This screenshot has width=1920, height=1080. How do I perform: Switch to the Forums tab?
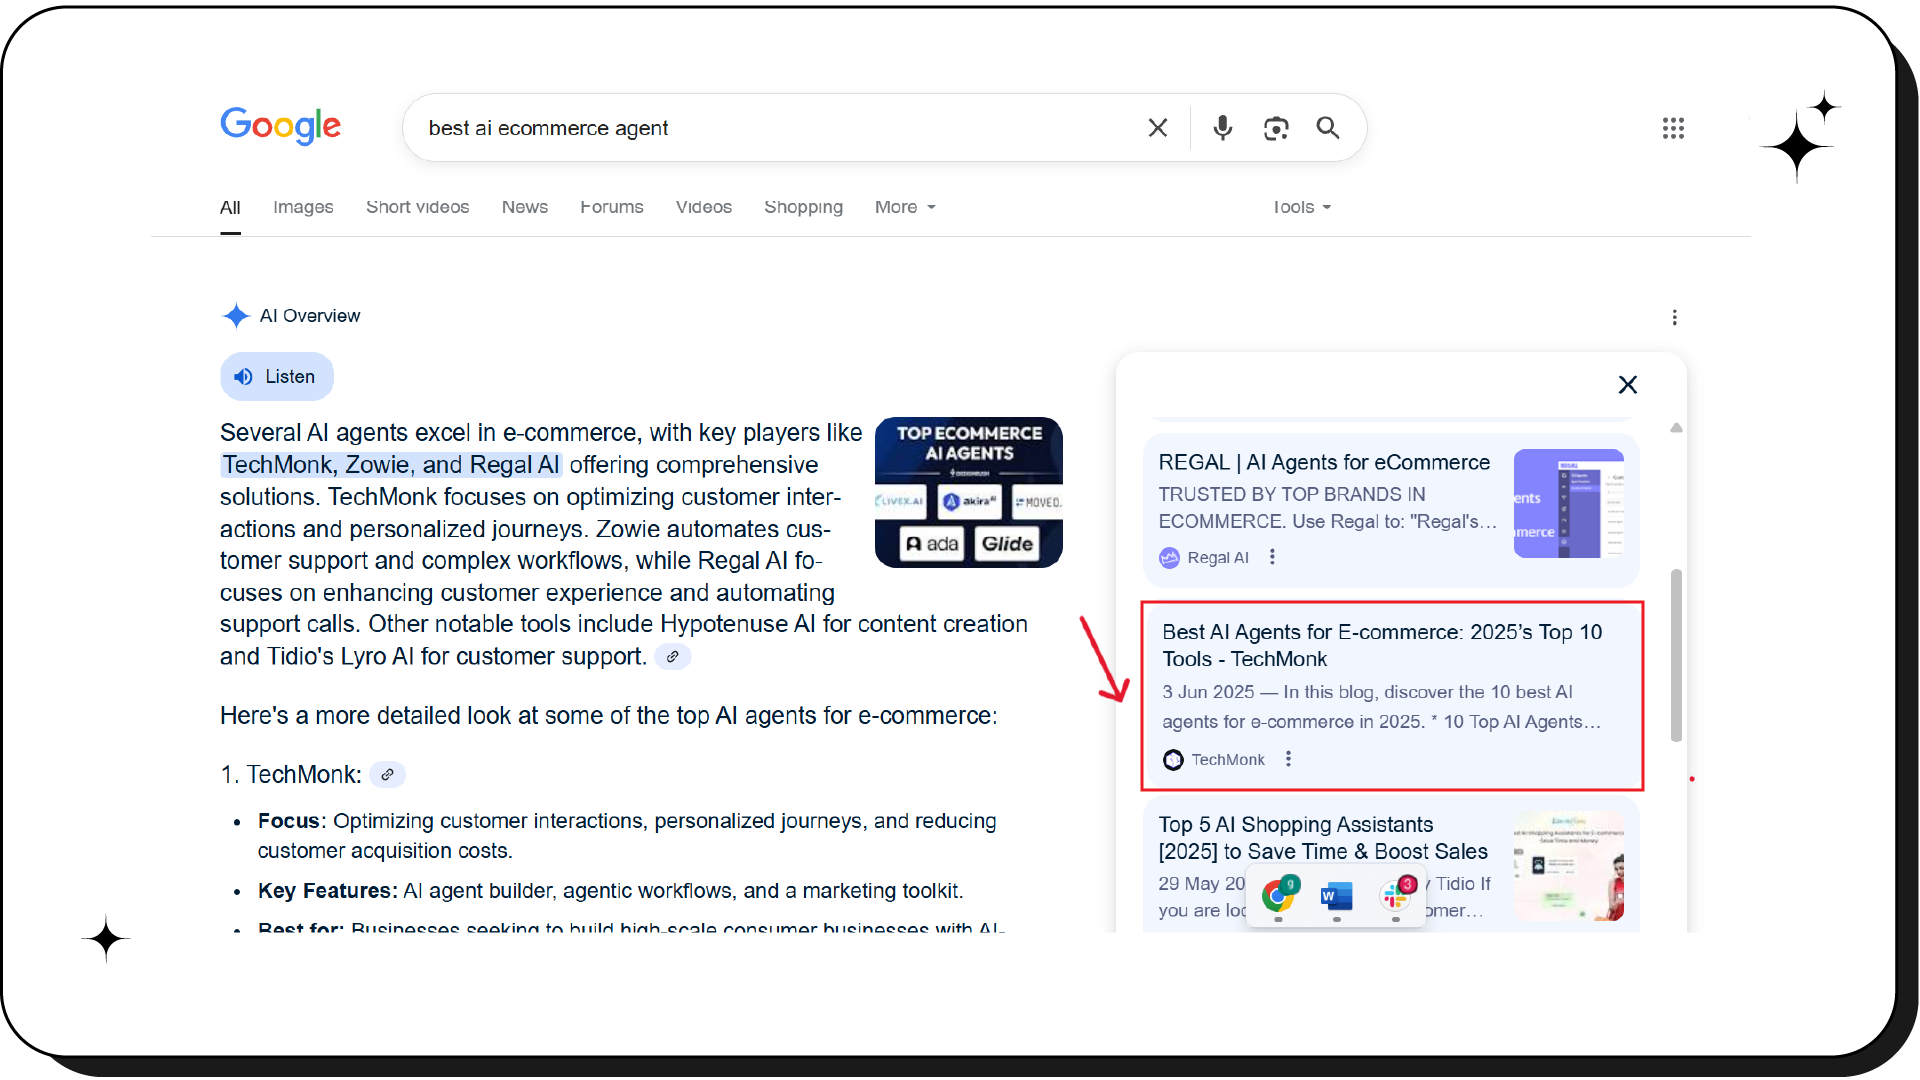pos(612,207)
